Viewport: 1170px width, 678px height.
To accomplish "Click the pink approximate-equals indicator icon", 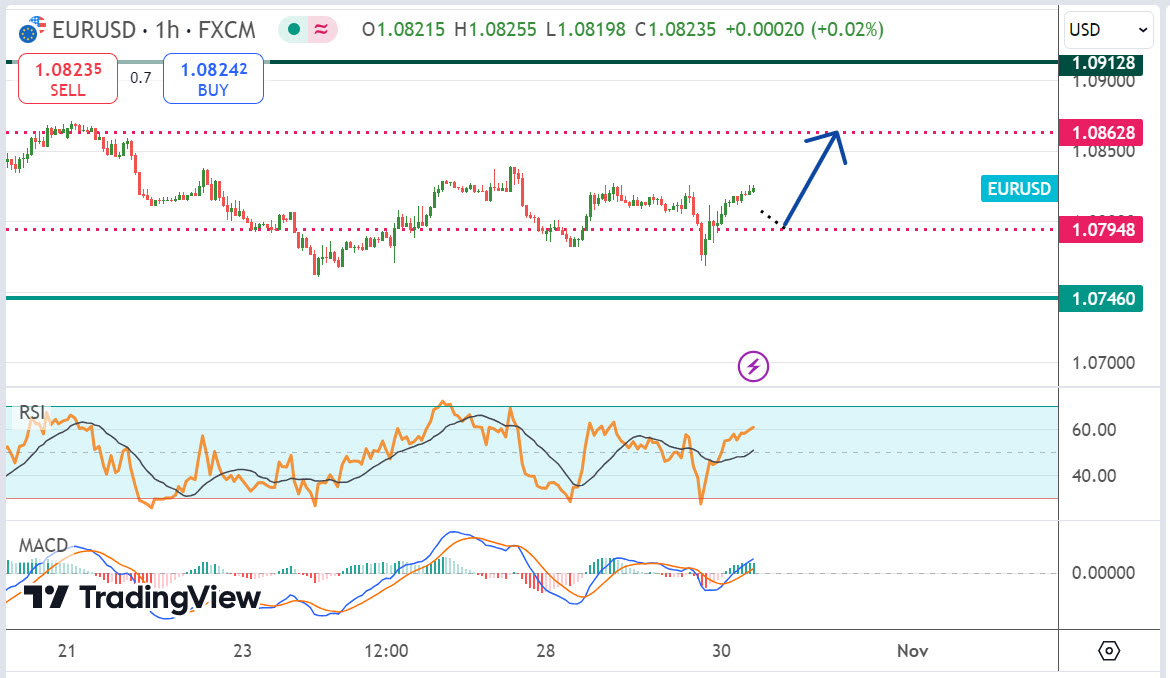I will pyautogui.click(x=321, y=30).
